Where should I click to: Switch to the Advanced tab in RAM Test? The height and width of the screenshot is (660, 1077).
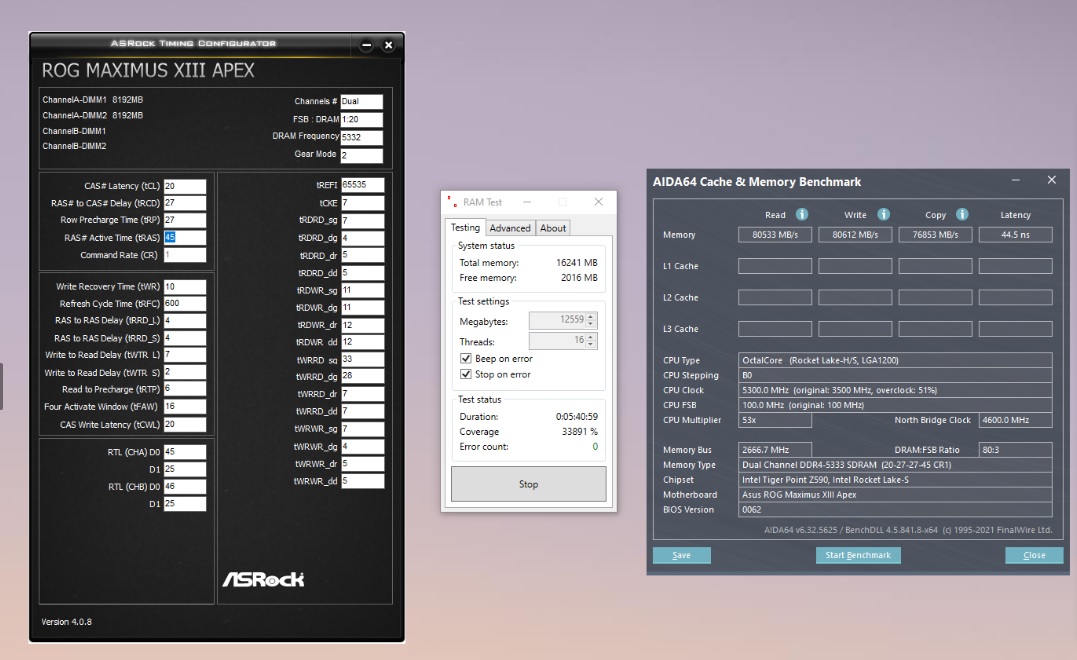coord(510,228)
